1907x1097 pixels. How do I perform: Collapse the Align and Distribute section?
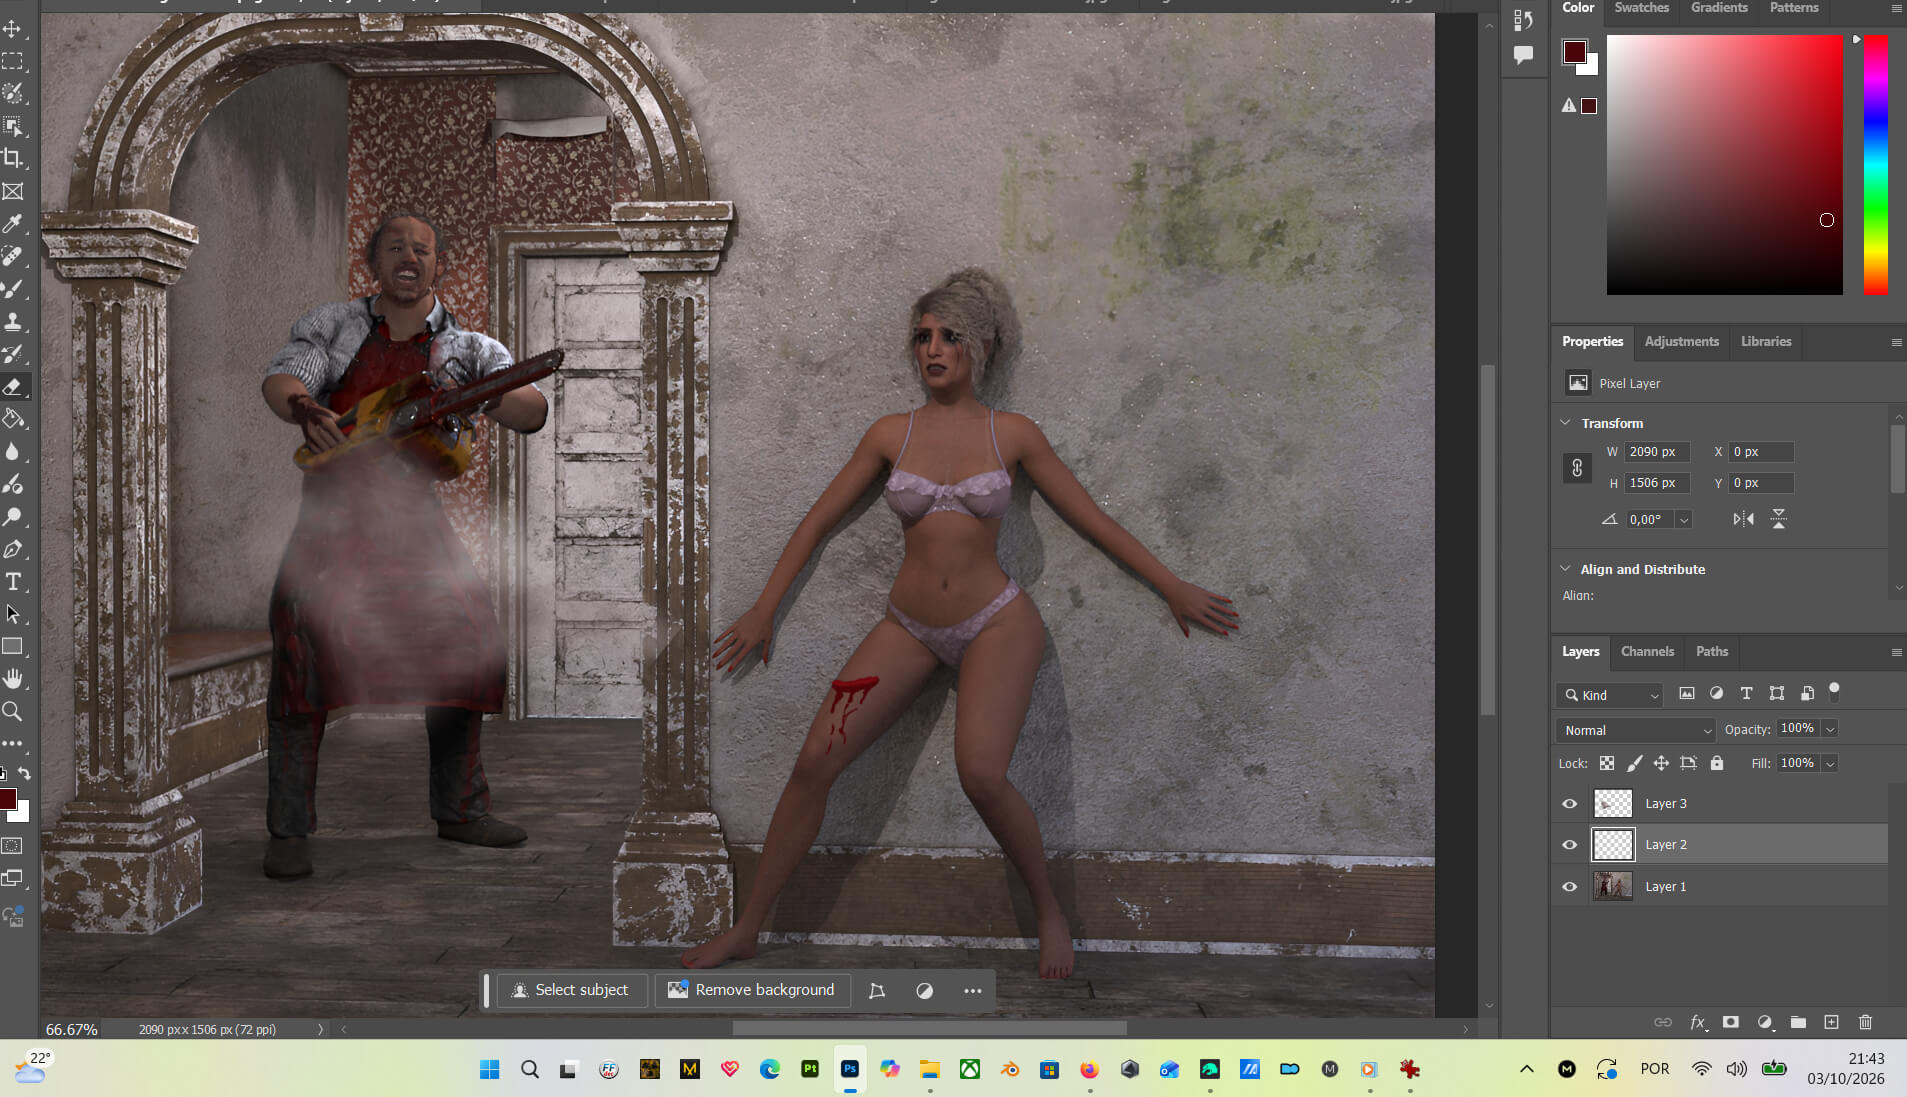tap(1566, 569)
